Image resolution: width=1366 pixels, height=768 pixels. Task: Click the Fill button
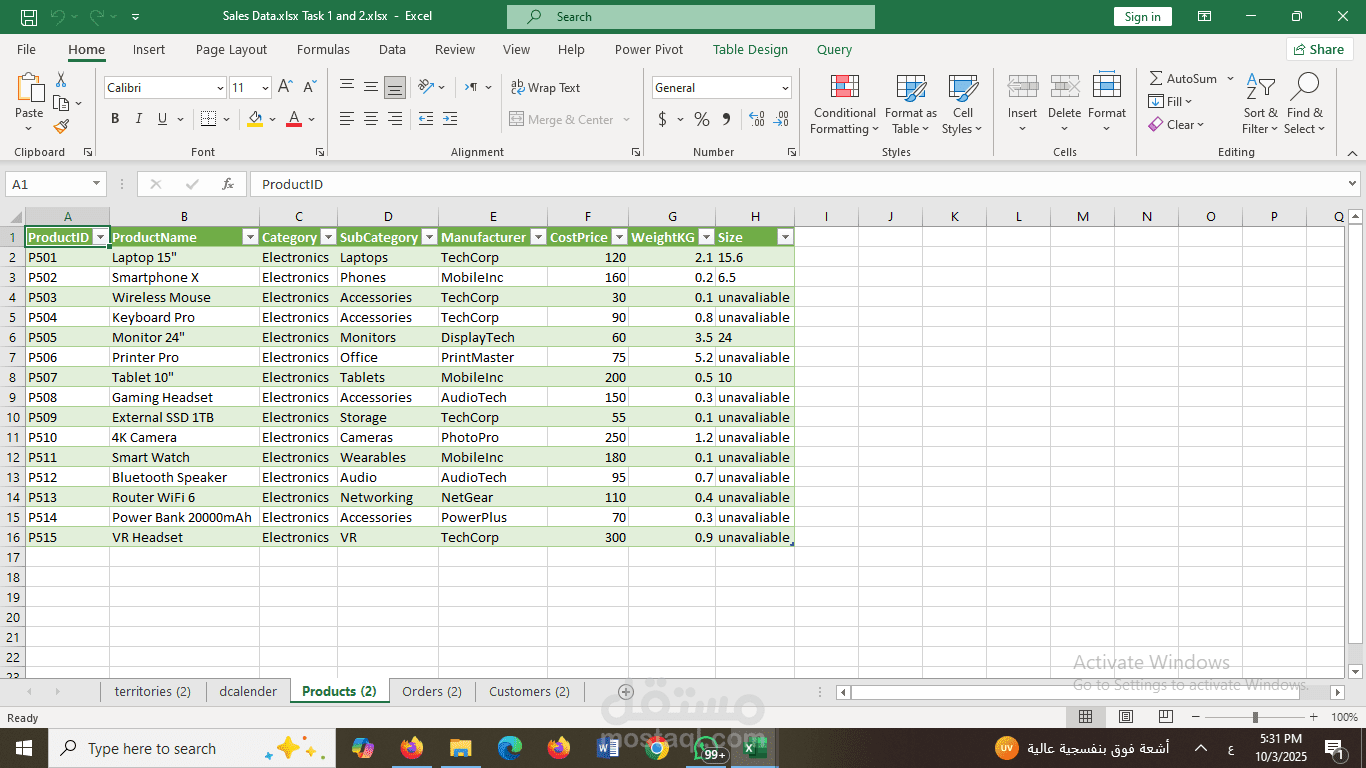pyautogui.click(x=1170, y=101)
